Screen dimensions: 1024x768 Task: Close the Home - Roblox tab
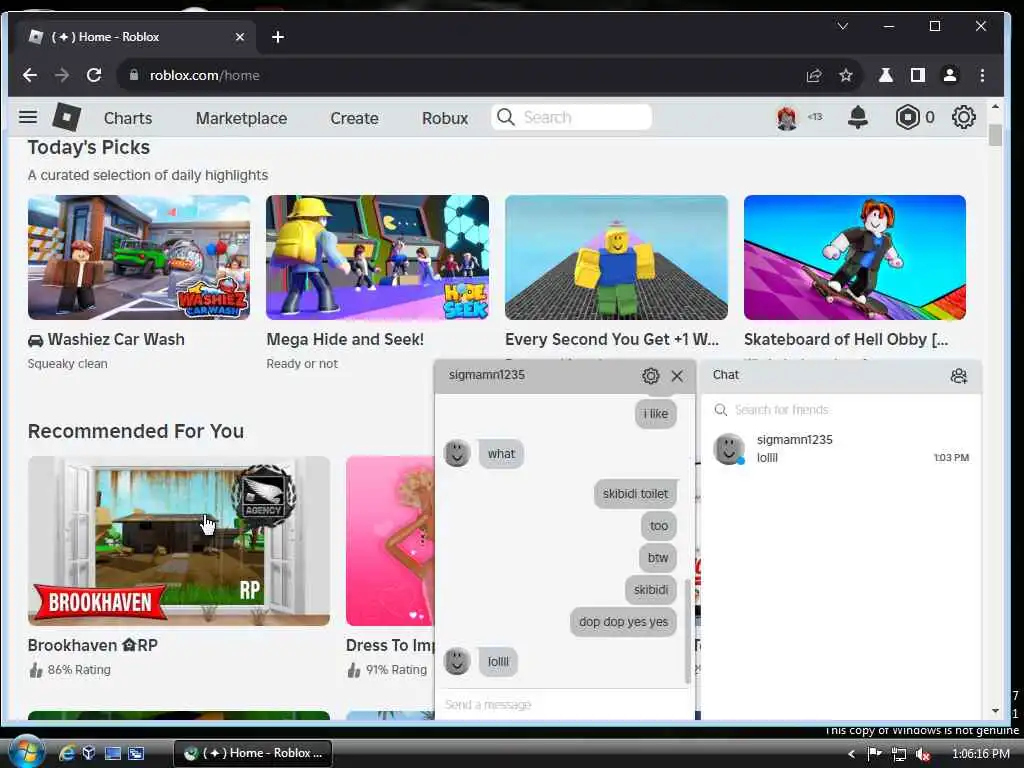(x=240, y=37)
